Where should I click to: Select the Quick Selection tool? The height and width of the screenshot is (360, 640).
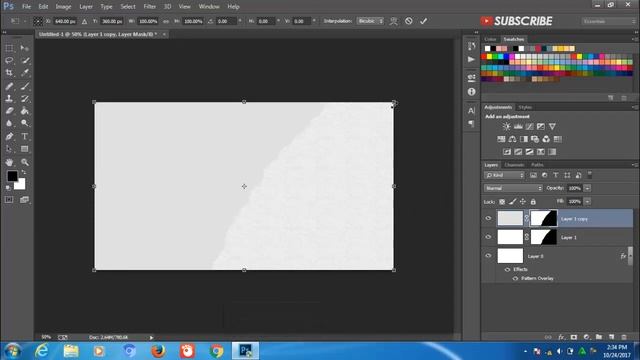pos(24,60)
